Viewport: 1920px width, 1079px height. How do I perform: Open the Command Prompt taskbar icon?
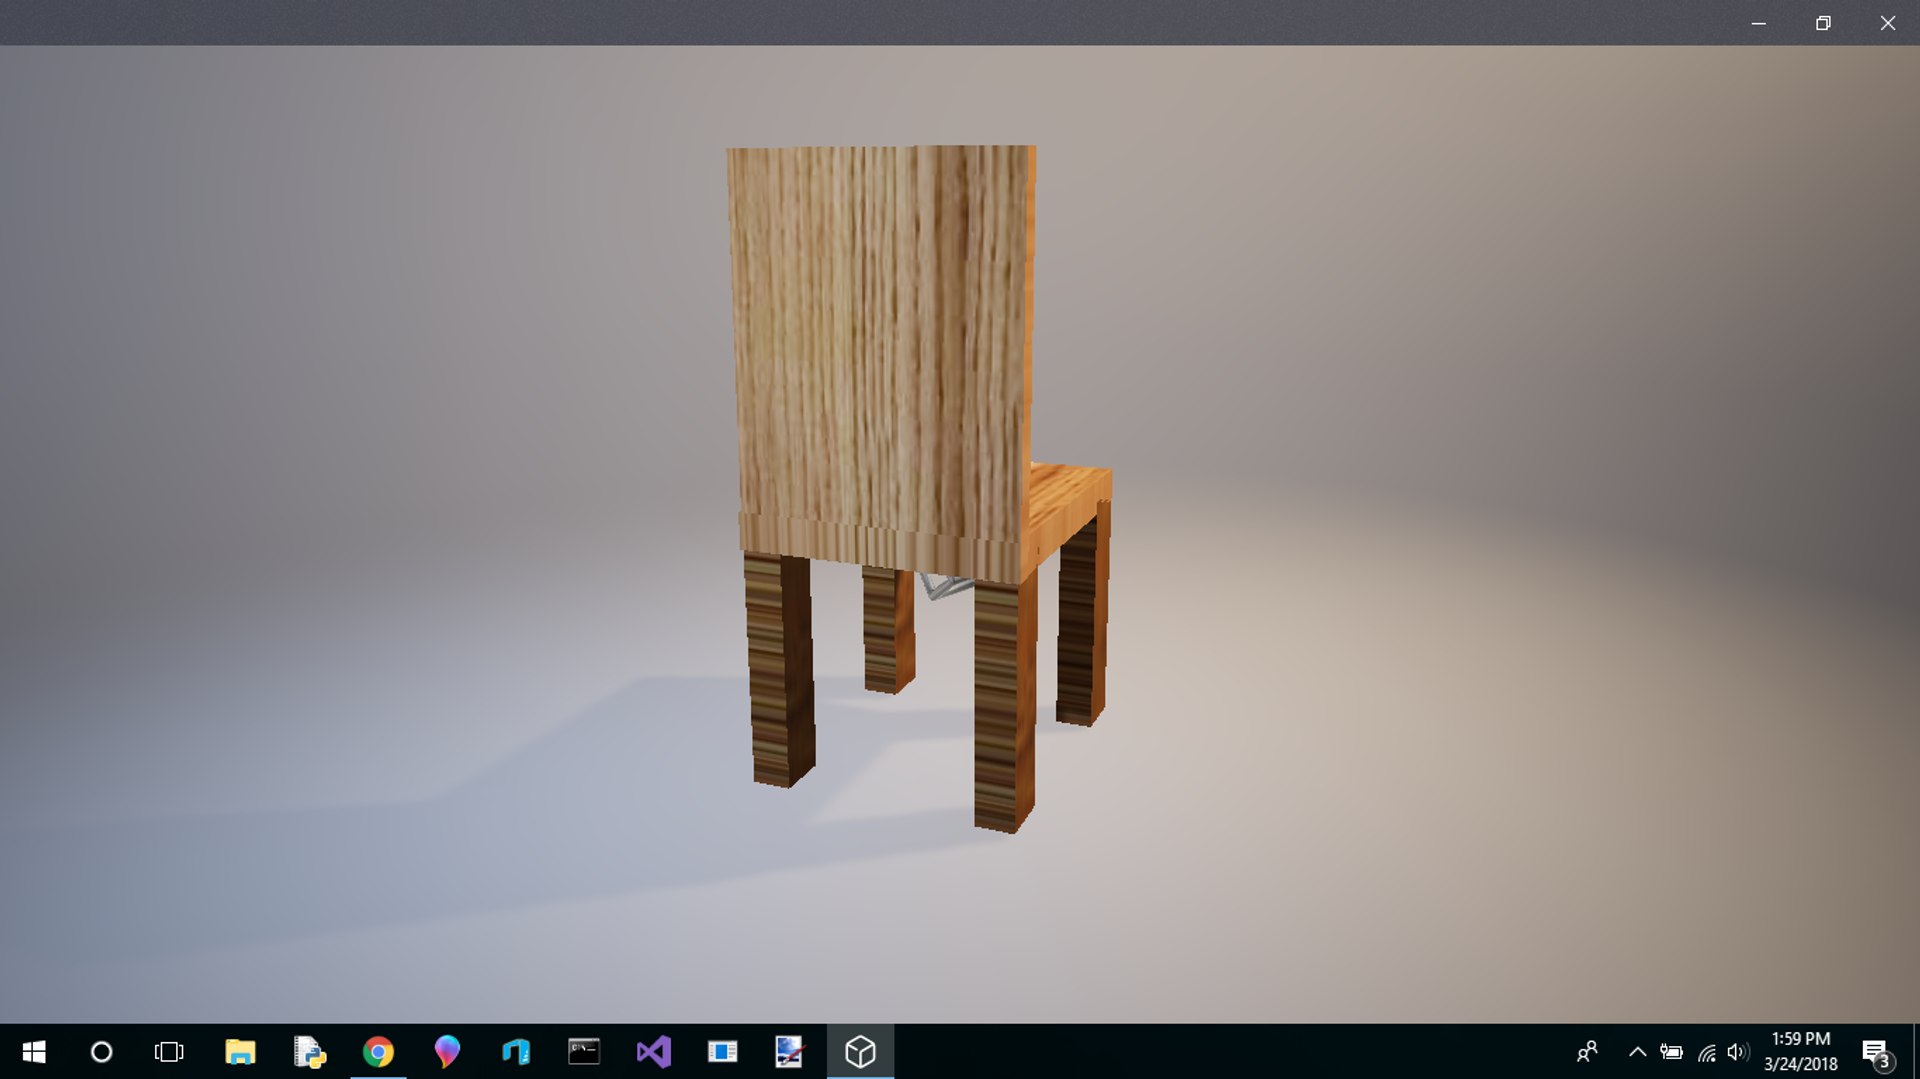584,1052
